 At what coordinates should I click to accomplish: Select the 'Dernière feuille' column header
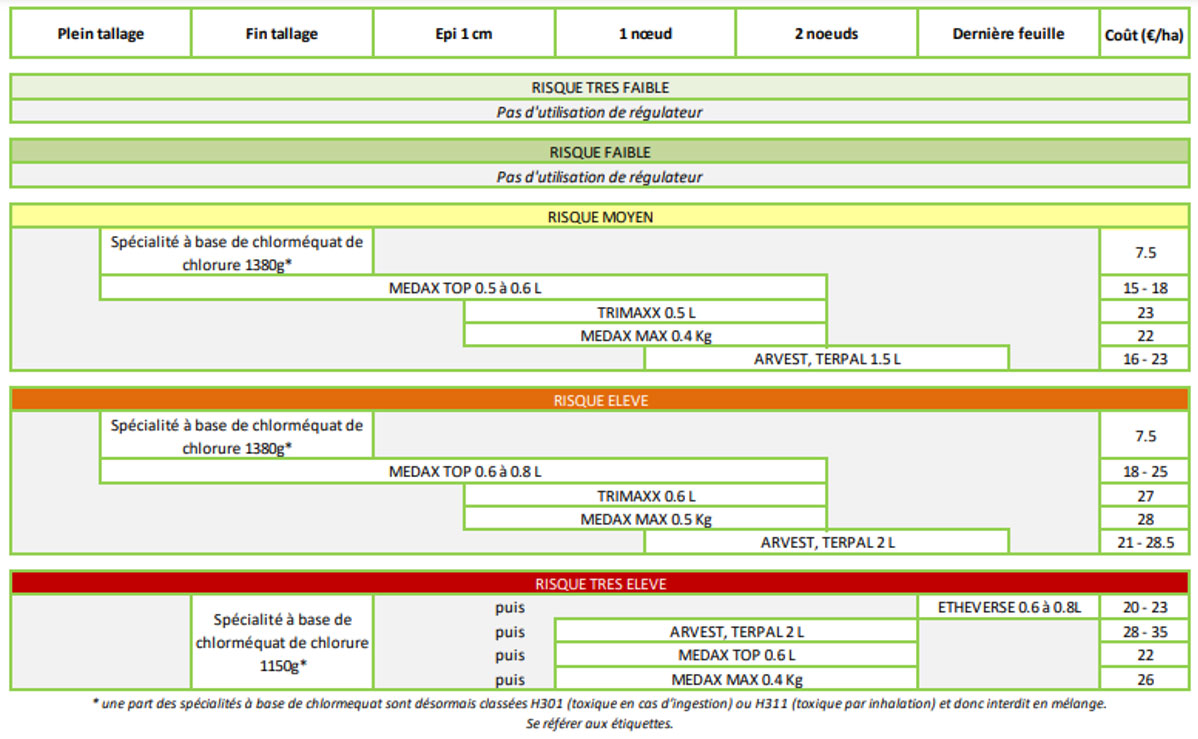pos(1009,34)
